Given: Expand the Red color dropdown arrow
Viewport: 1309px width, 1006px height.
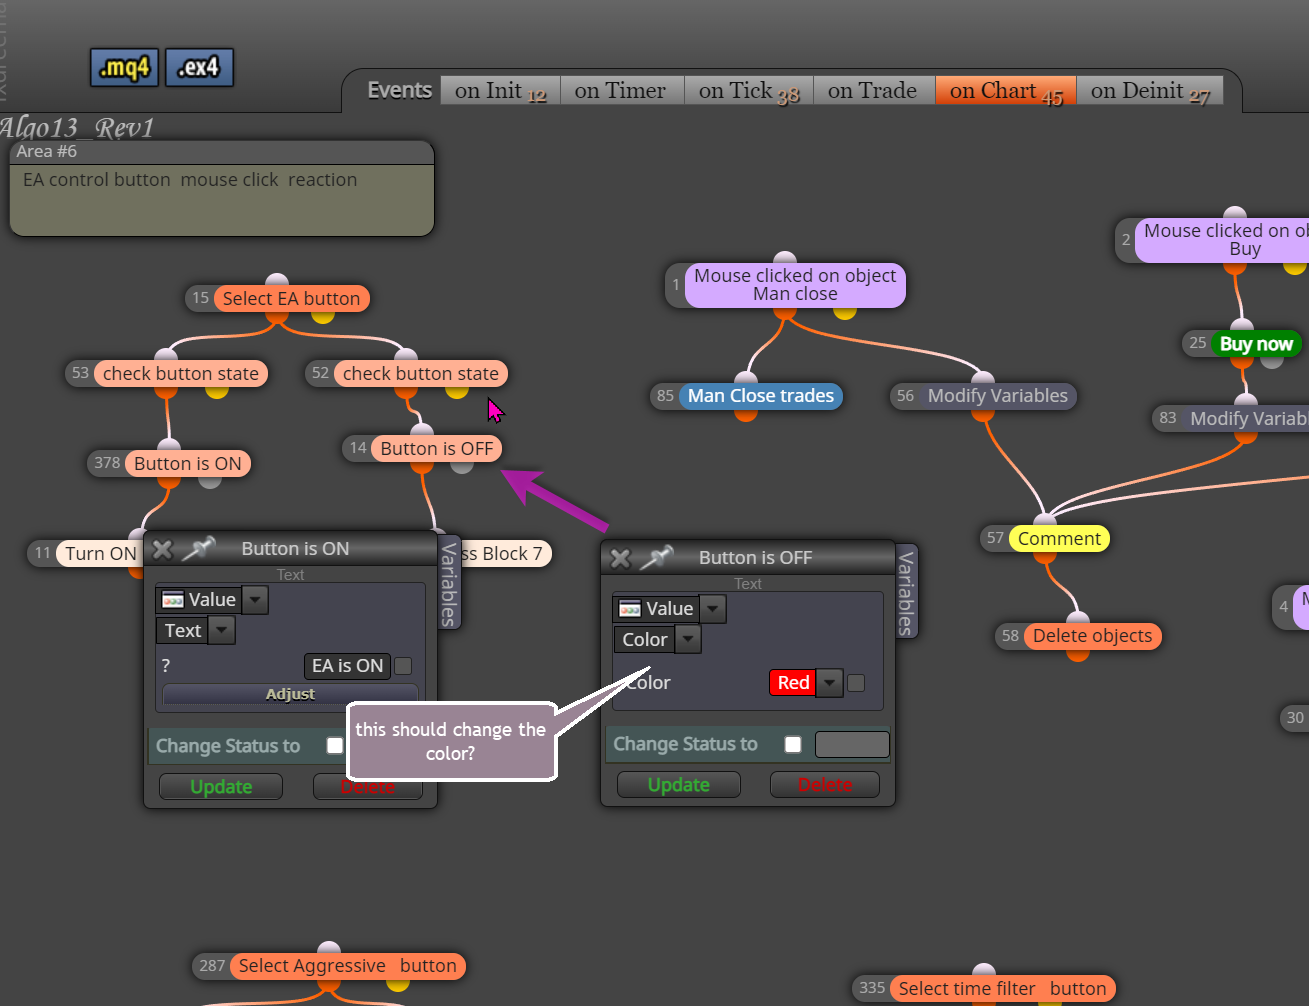Looking at the screenshot, I should point(829,683).
